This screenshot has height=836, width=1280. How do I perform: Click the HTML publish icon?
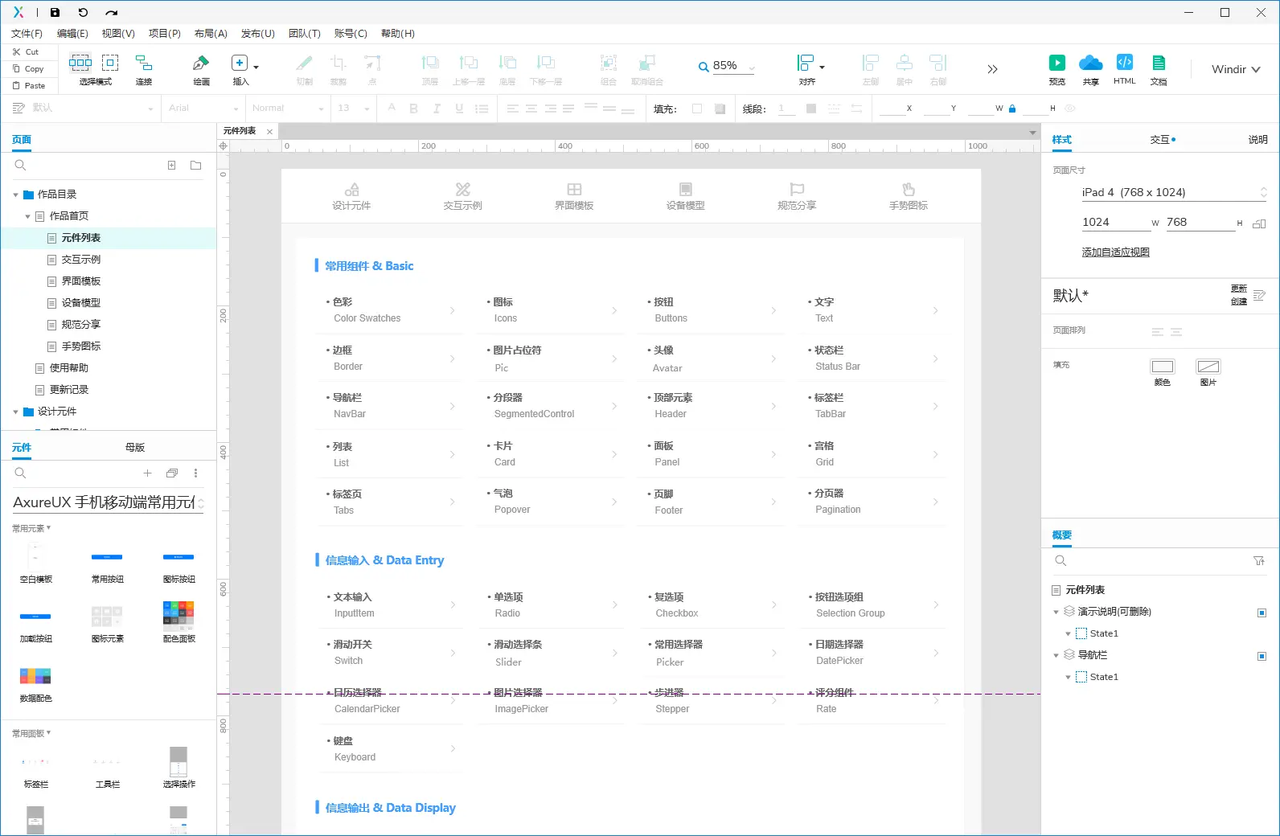1124,63
